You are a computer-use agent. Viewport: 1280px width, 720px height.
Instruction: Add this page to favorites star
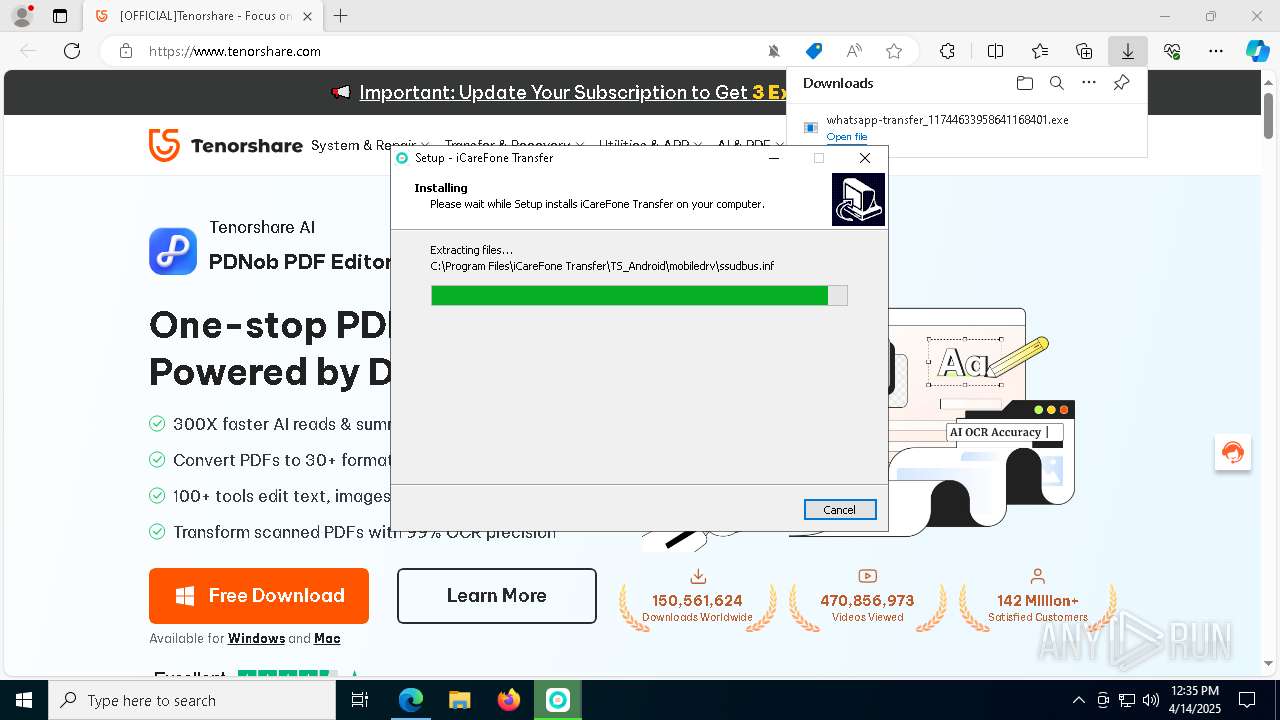tap(894, 51)
